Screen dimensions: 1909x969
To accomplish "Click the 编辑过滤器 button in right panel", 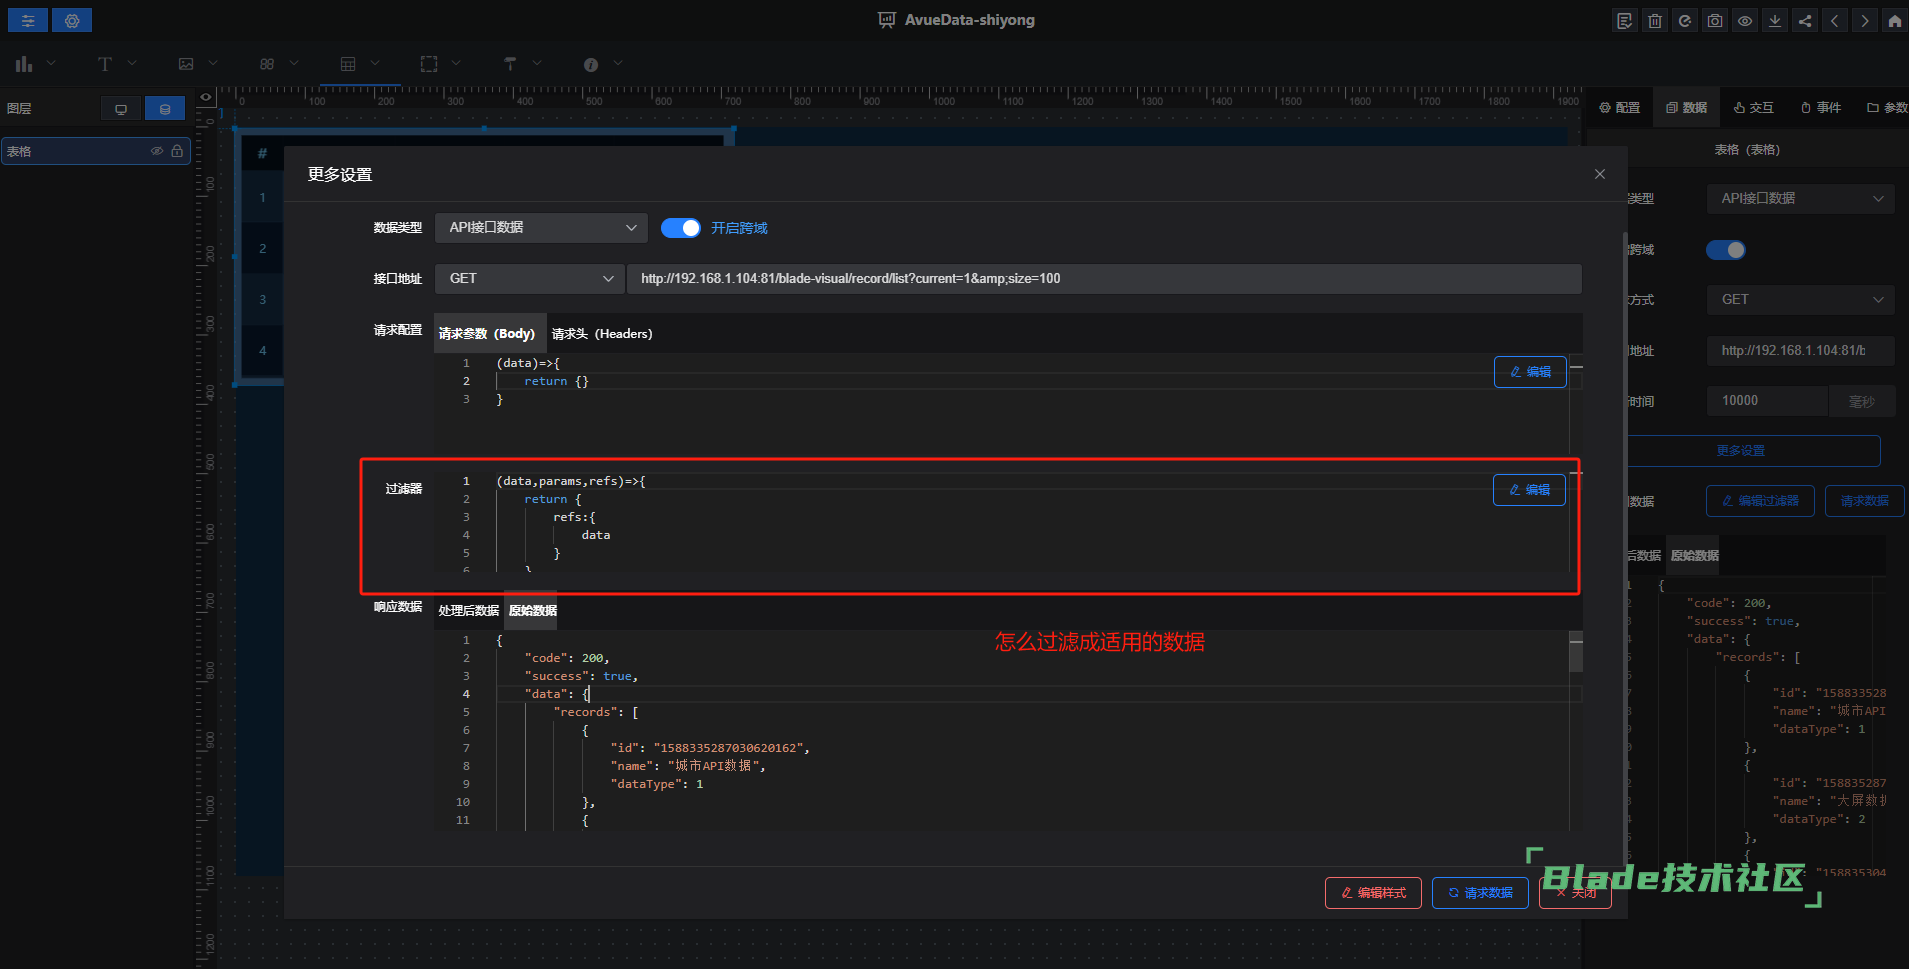I will tap(1760, 501).
